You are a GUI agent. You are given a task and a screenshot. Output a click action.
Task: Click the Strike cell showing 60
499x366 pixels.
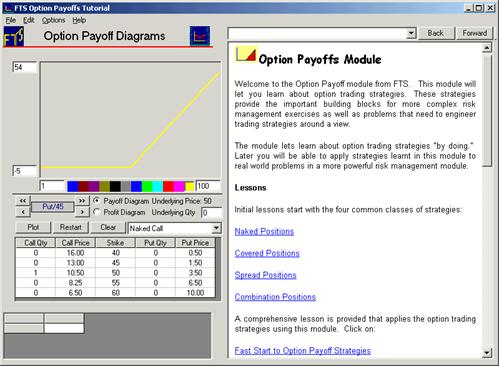coord(115,293)
